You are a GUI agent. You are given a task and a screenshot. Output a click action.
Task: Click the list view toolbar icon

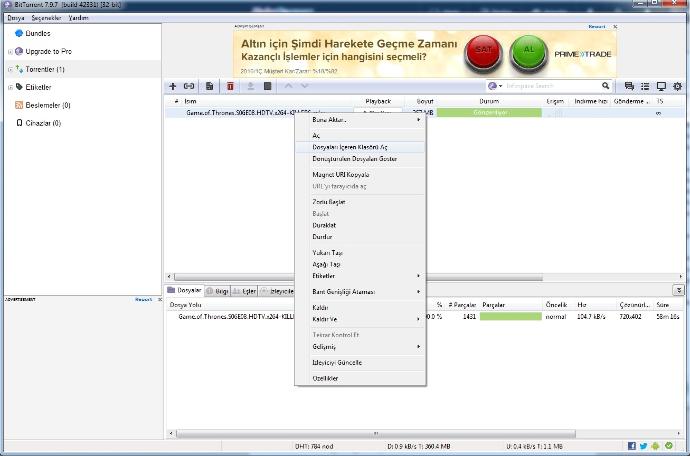tap(645, 86)
